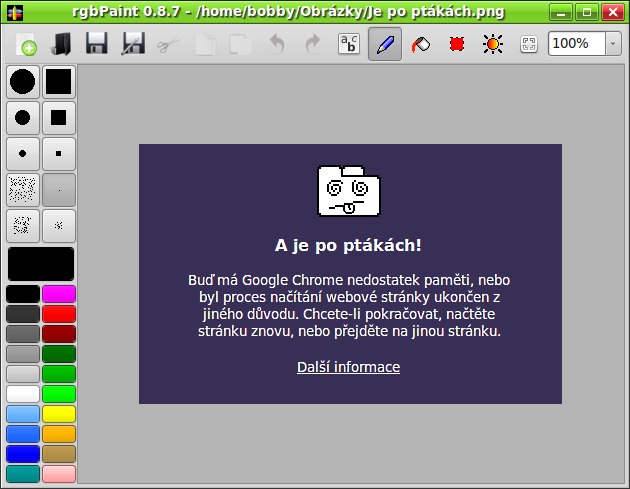This screenshot has width=630, height=489.
Task: Pick the bright red color swatch
Action: [59, 314]
